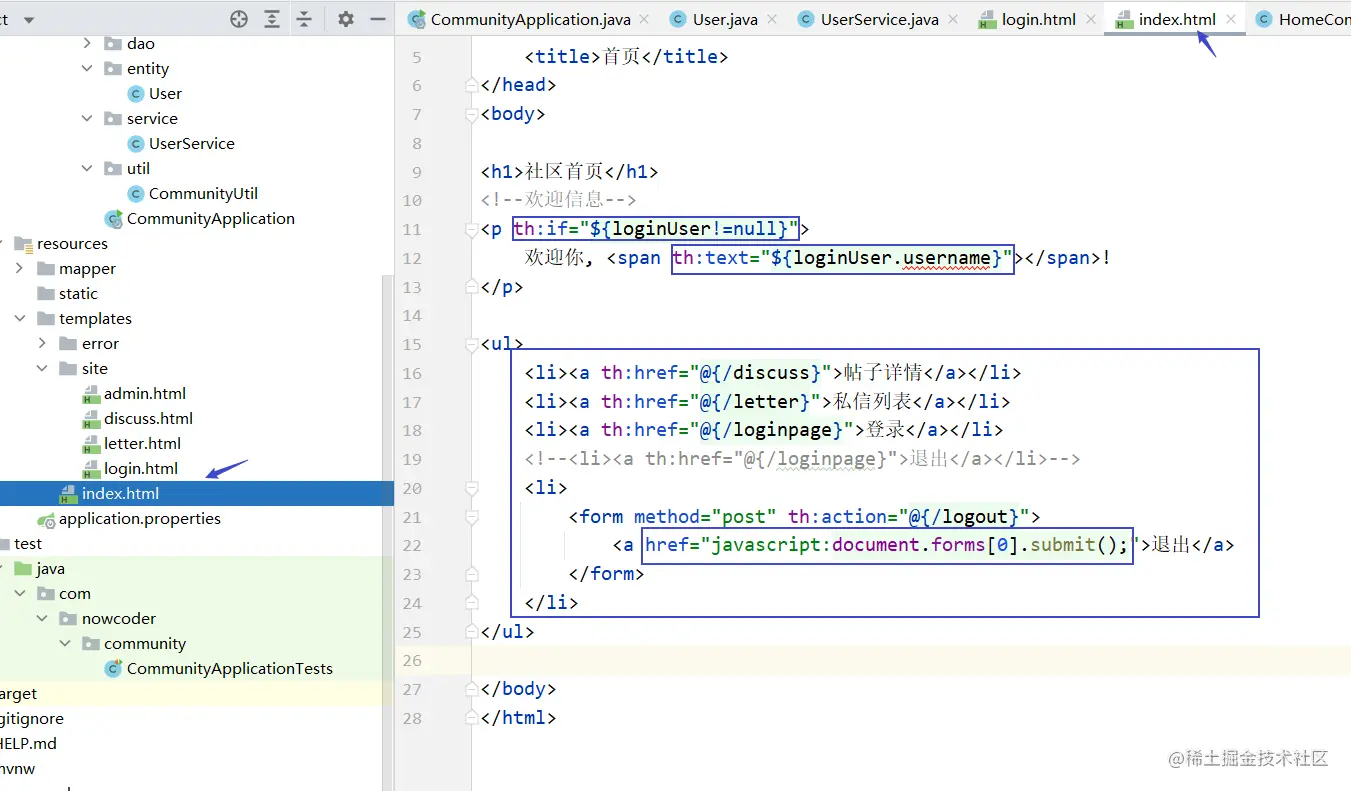This screenshot has width=1351, height=791.
Task: Open CommunityApplication in project tree
Action: point(210,218)
